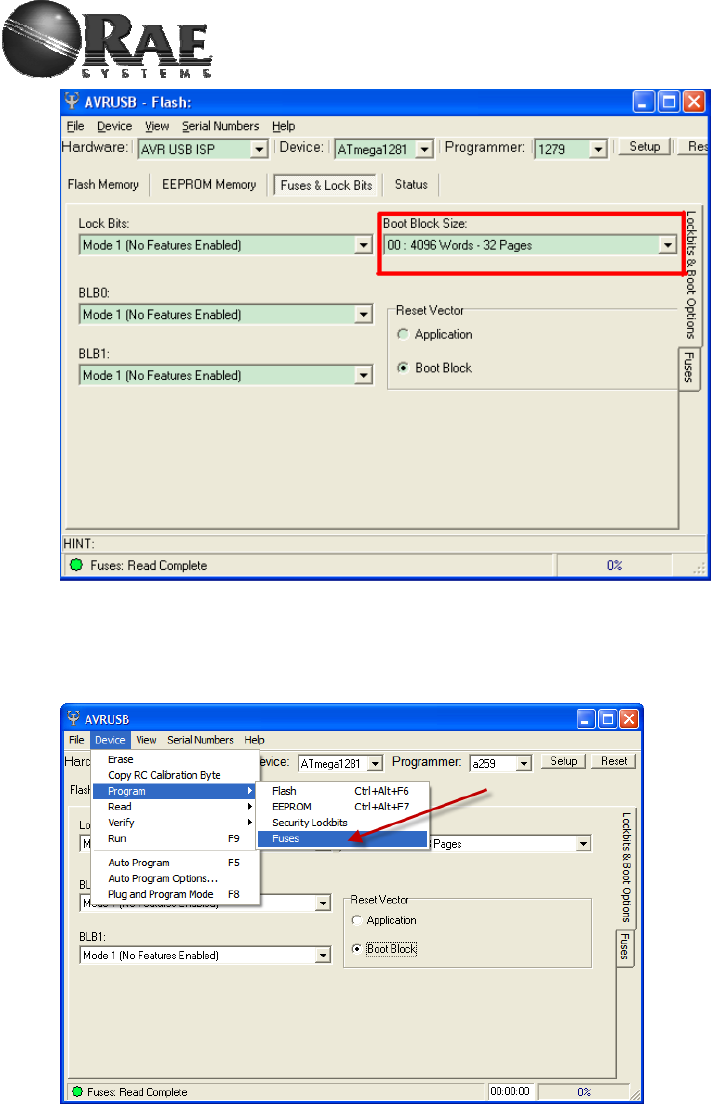711x1104 pixels.
Task: Click 00:00:00 timer field in lower window
Action: 510,1091
